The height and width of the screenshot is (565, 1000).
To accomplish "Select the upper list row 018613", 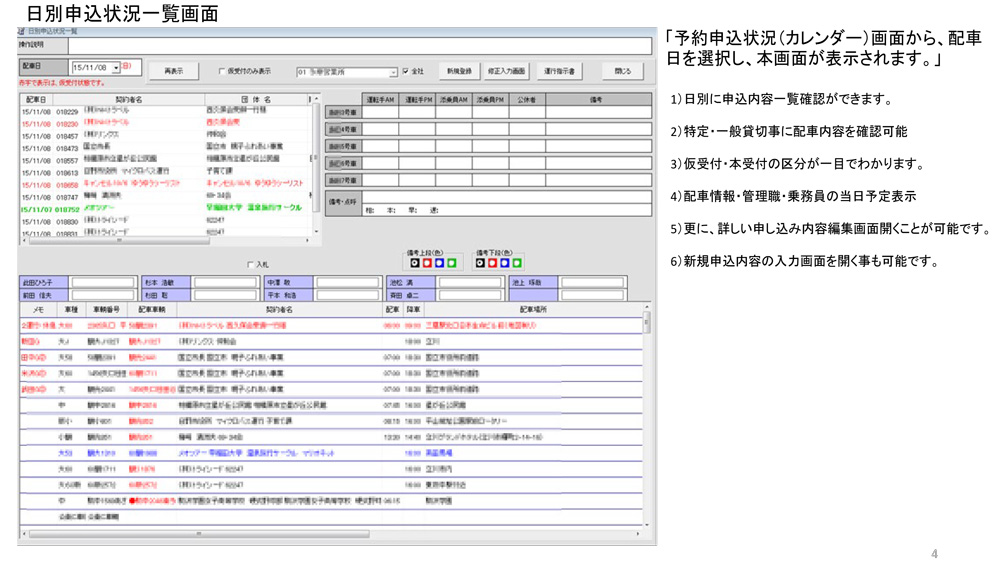I will (x=166, y=172).
